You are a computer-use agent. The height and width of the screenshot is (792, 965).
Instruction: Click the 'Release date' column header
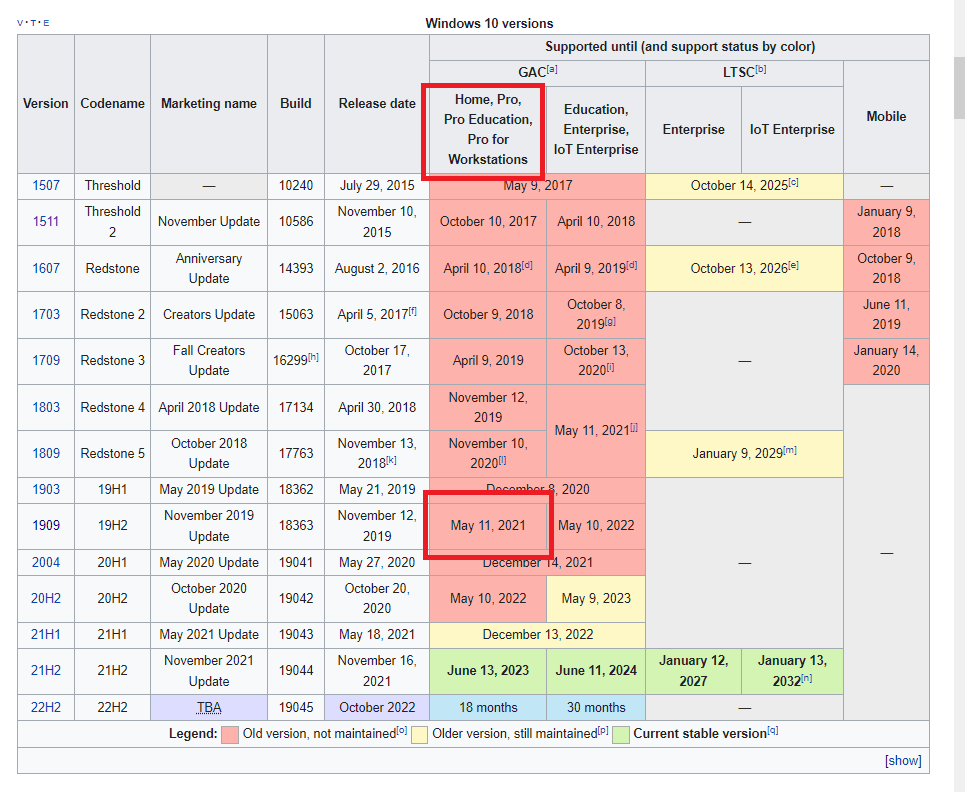point(377,103)
